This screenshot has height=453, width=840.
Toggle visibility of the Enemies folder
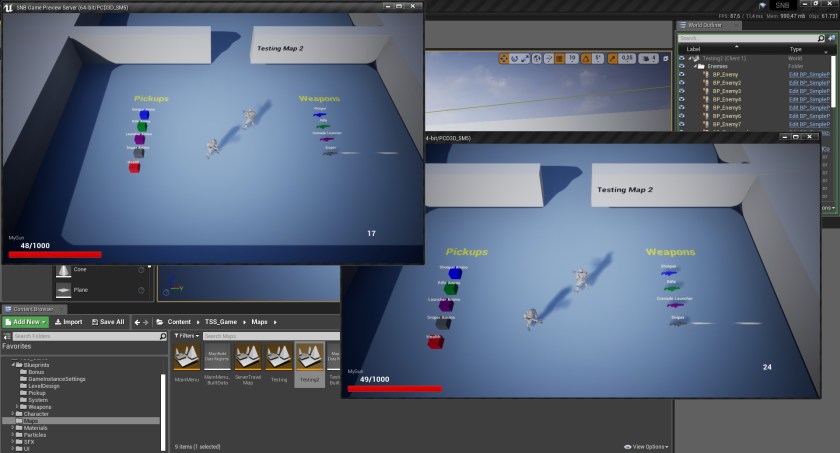click(x=682, y=66)
